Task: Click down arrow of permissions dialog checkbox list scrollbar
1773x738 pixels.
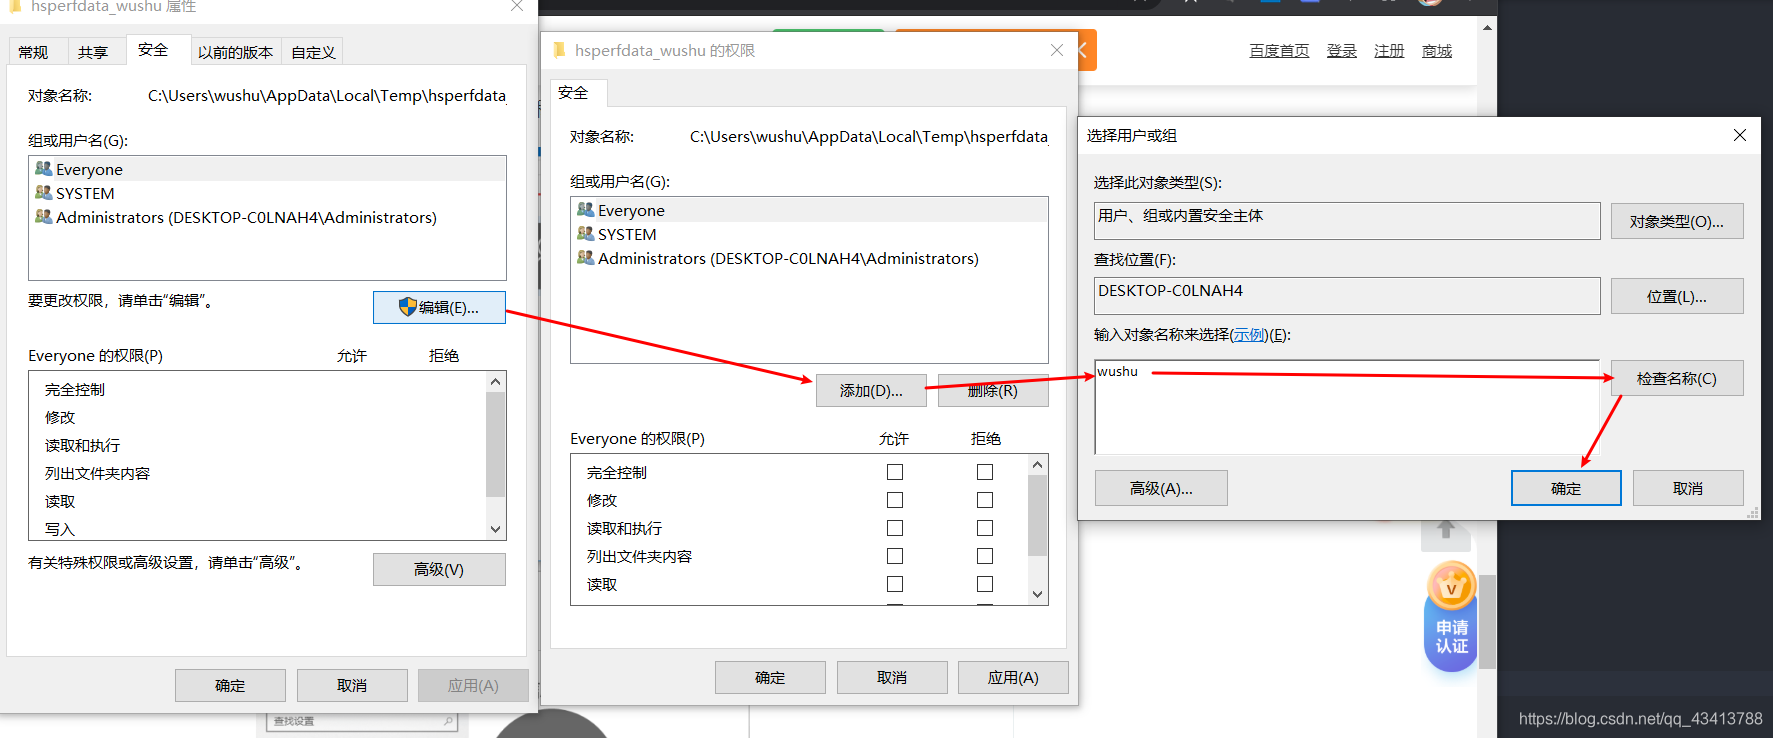Action: (1037, 594)
